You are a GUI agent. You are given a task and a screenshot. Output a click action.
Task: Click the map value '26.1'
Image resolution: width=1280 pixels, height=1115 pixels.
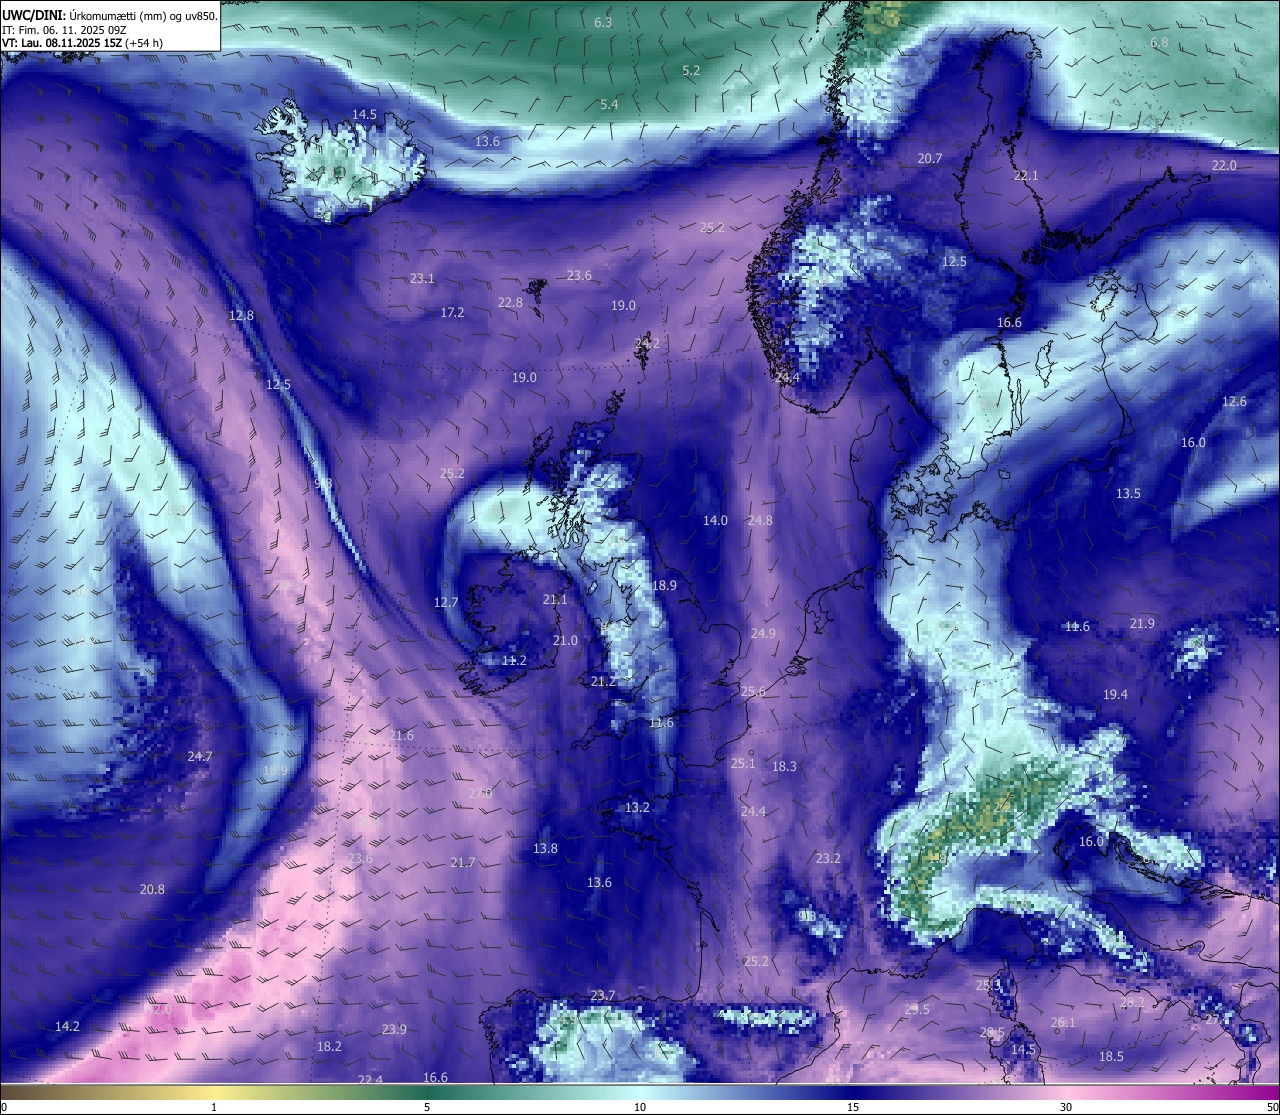(1063, 1022)
